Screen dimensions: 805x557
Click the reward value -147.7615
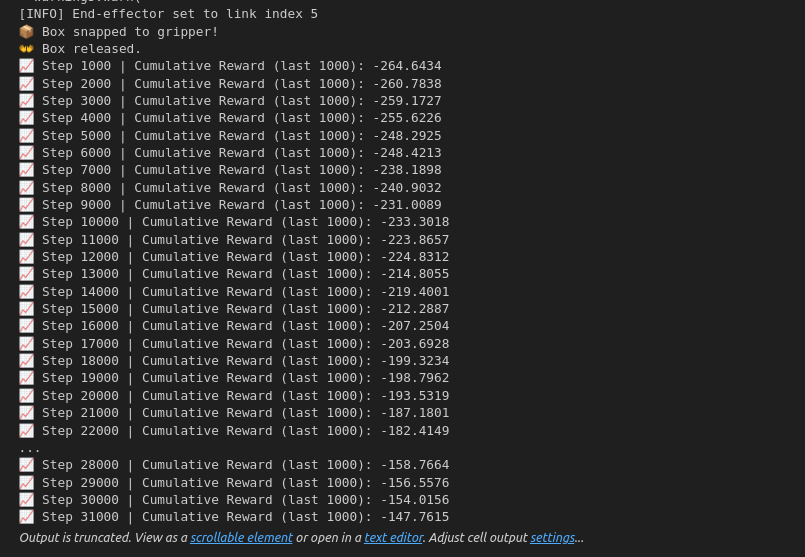tap(415, 517)
